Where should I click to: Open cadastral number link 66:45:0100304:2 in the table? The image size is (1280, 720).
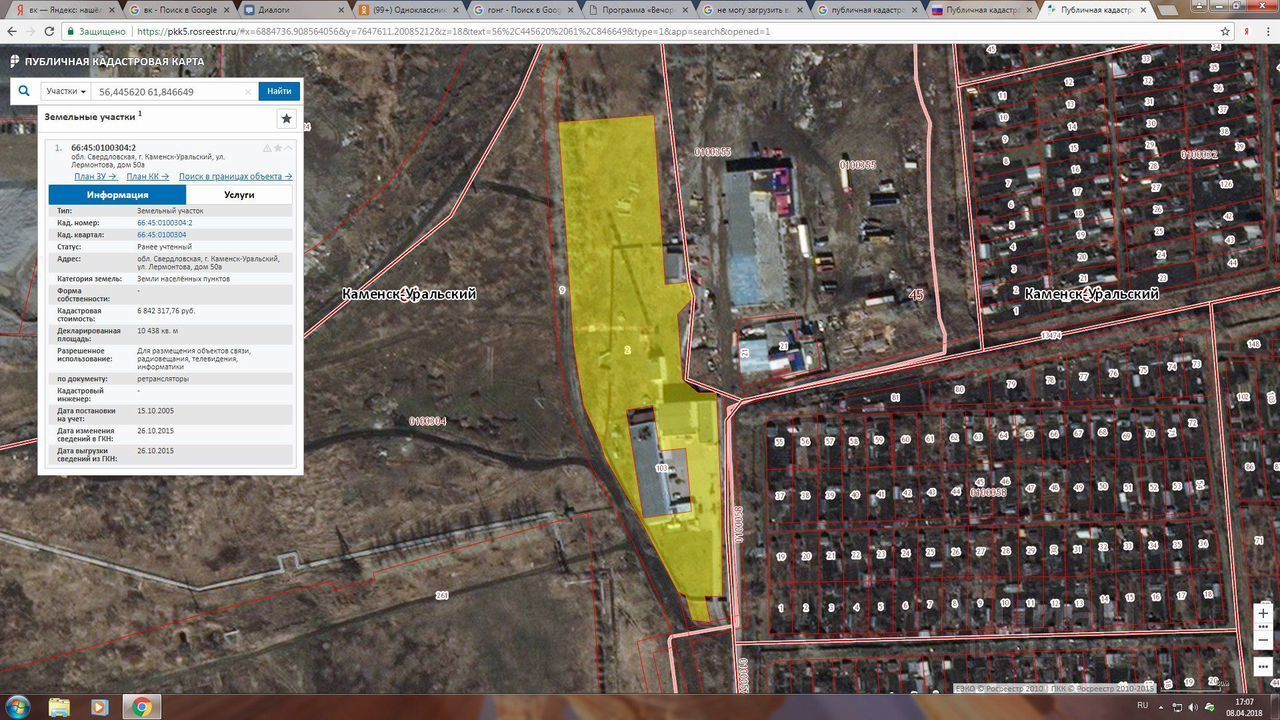point(165,223)
